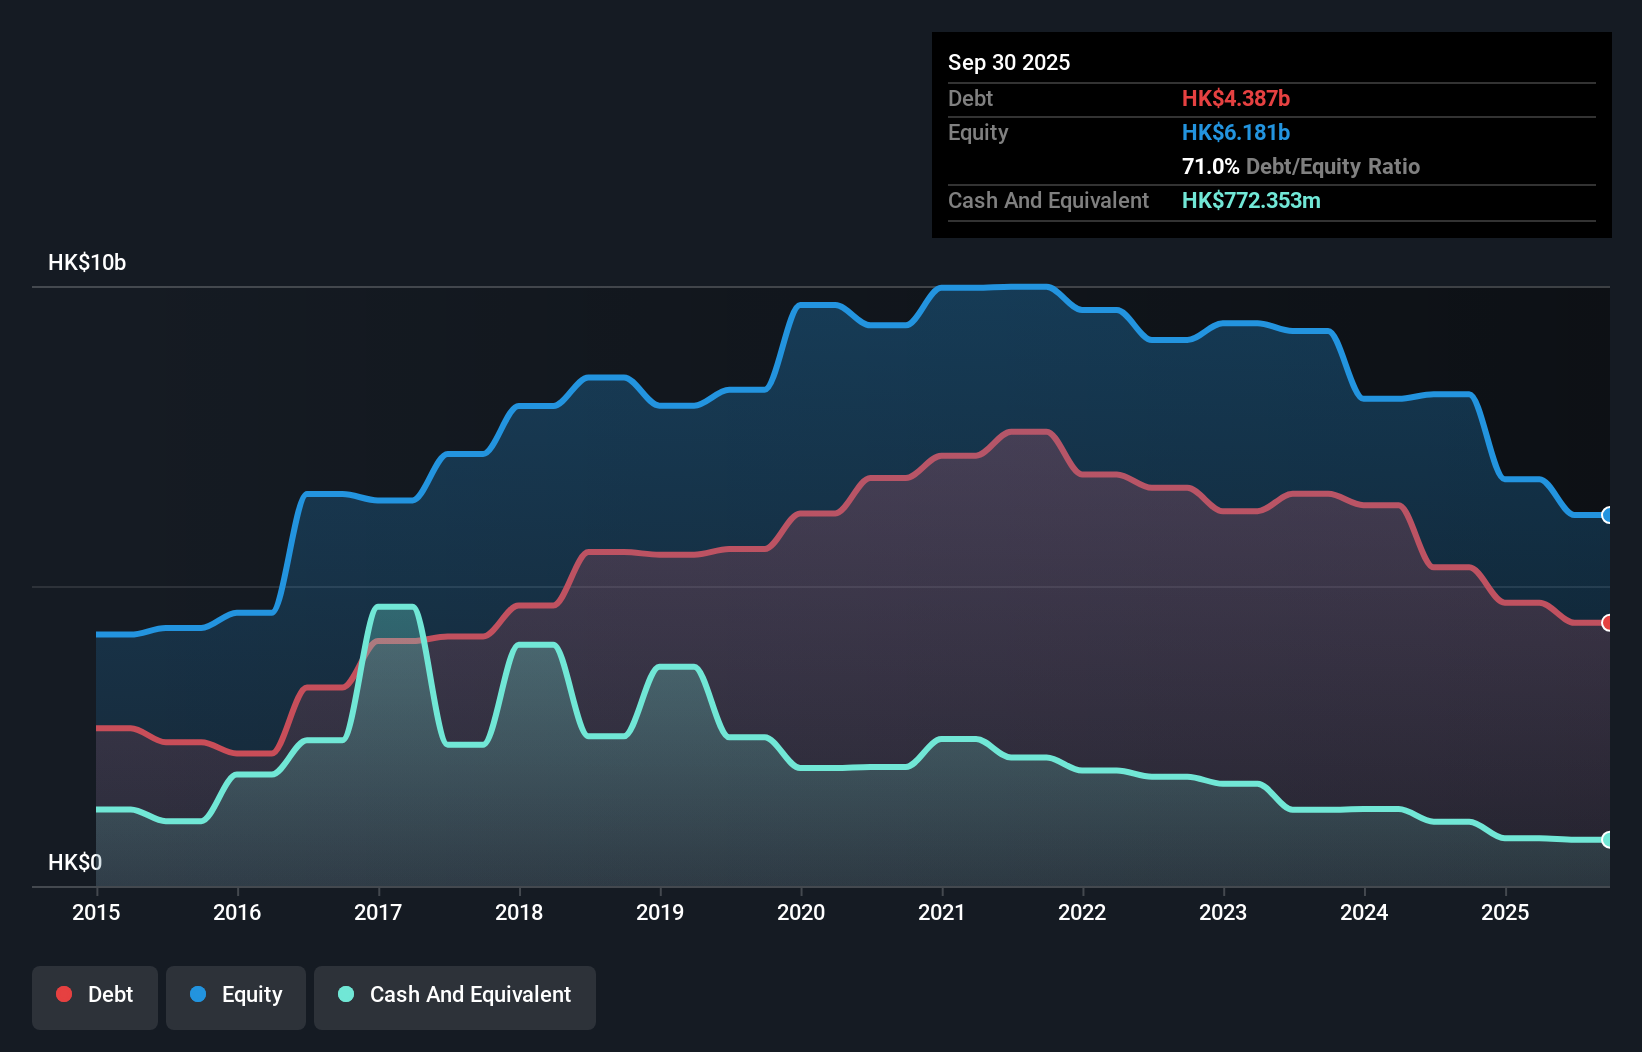
Task: Click the red Debt legend dot
Action: (64, 994)
